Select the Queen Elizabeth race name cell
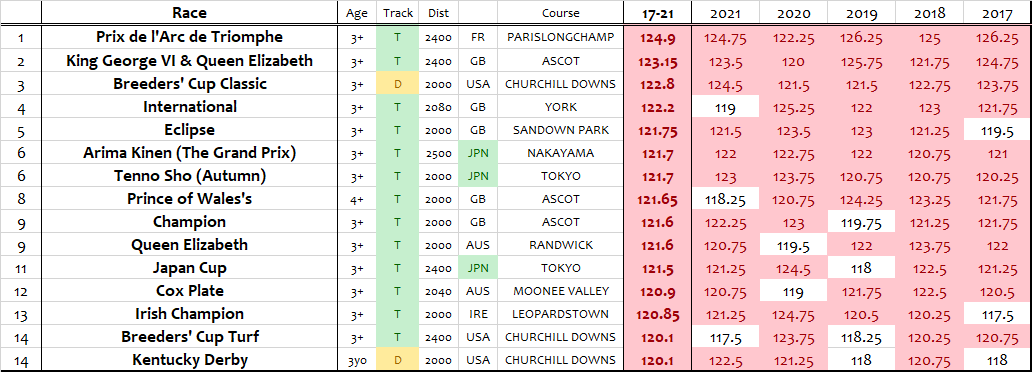Viewport: 1032px width, 372px height. [x=190, y=245]
